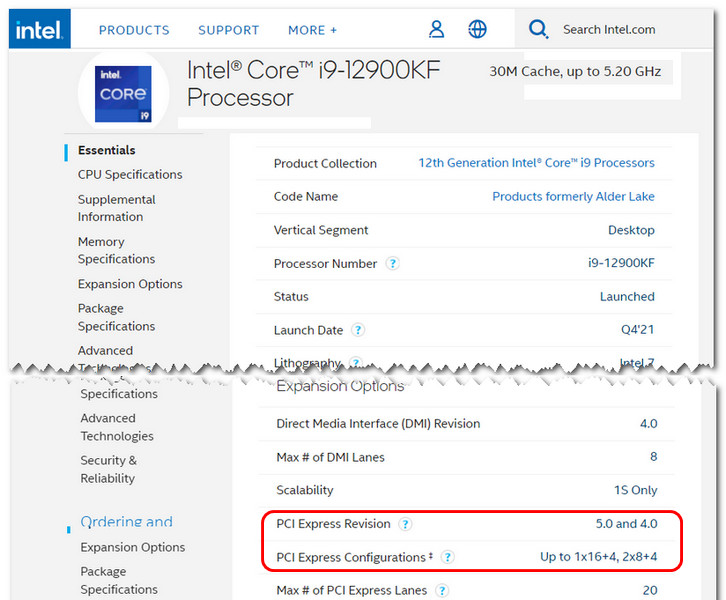
Task: Click the i9-12900KF processor number value
Action: (621, 263)
